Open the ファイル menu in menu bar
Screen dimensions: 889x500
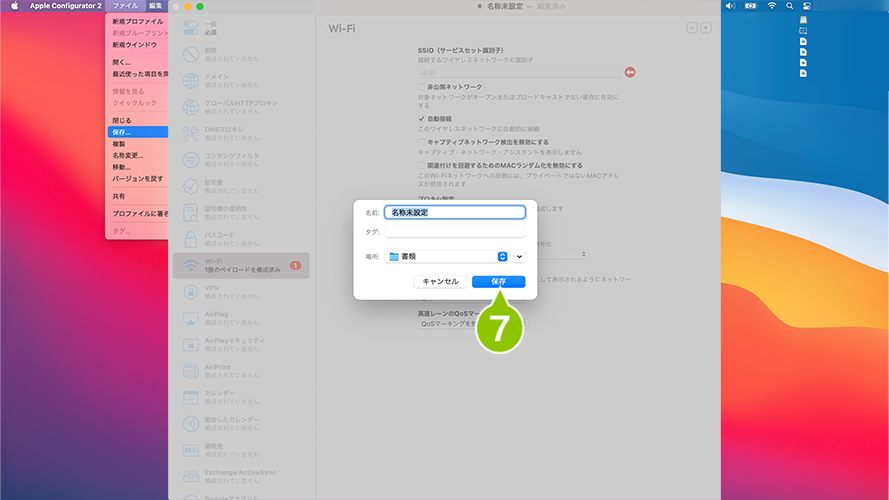[x=125, y=6]
